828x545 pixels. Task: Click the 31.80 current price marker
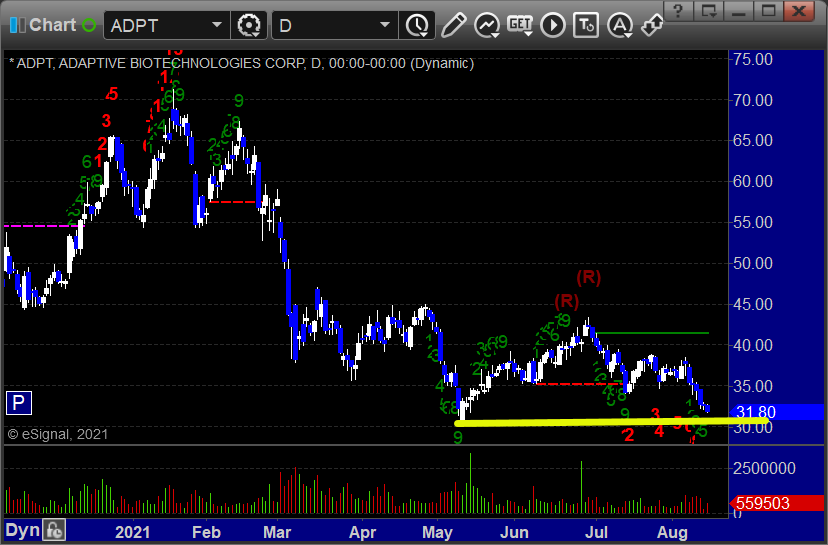coord(776,412)
